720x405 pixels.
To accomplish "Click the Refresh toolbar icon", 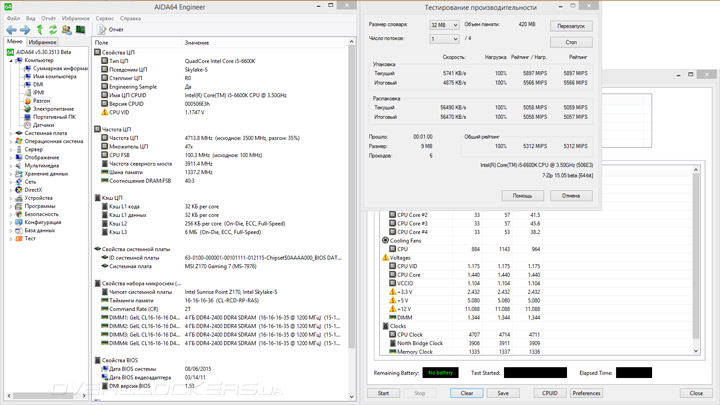I will tap(53, 30).
